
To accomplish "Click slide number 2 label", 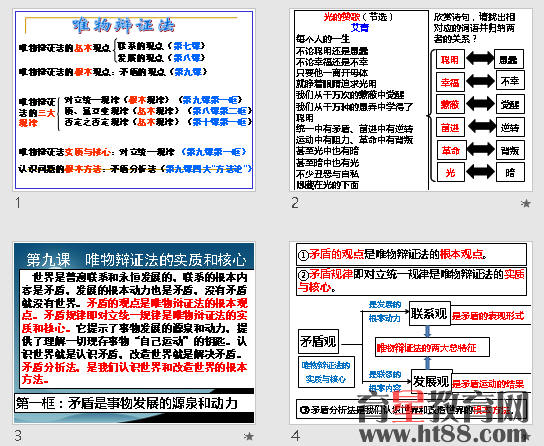I will (295, 203).
